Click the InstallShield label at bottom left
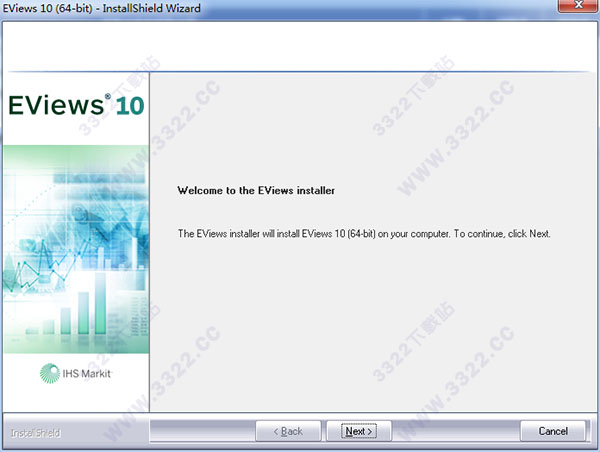Viewport: 600px width, 452px height. pyautogui.click(x=36, y=433)
